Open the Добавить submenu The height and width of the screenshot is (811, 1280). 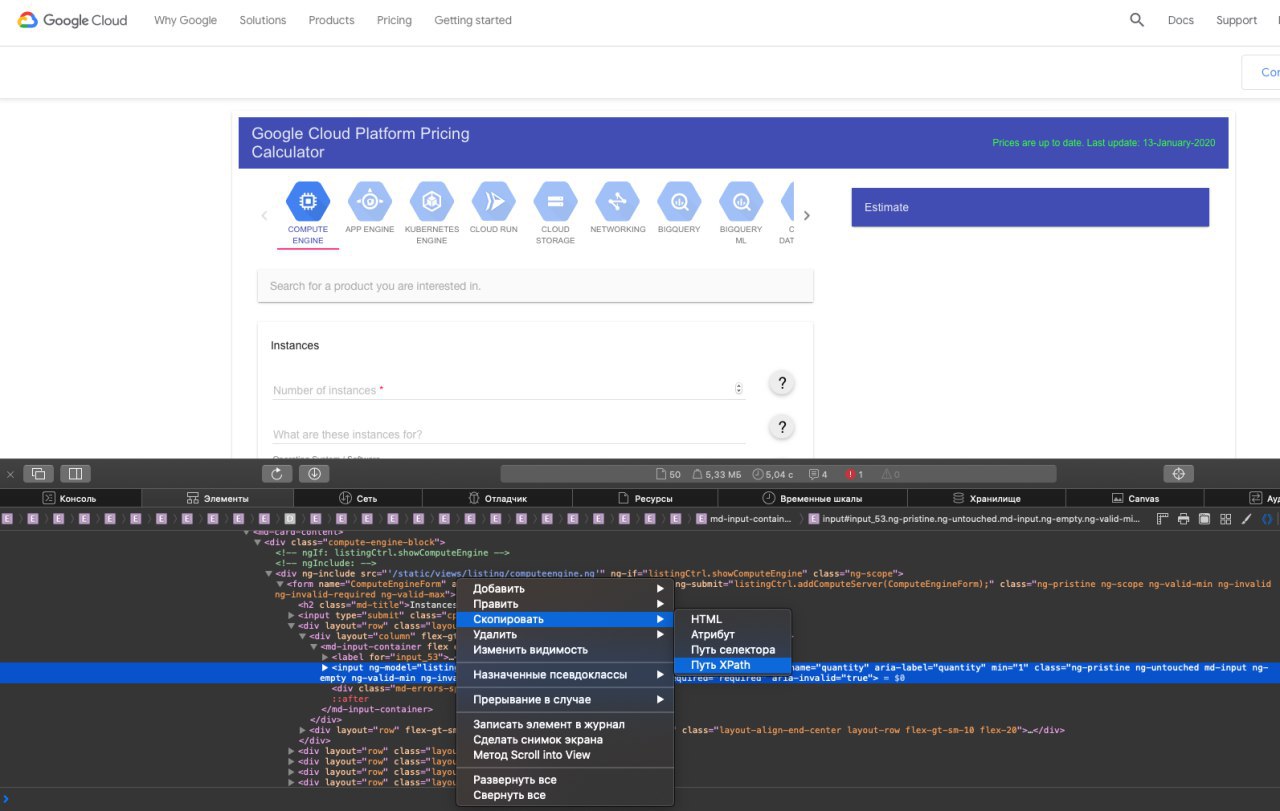tap(565, 589)
